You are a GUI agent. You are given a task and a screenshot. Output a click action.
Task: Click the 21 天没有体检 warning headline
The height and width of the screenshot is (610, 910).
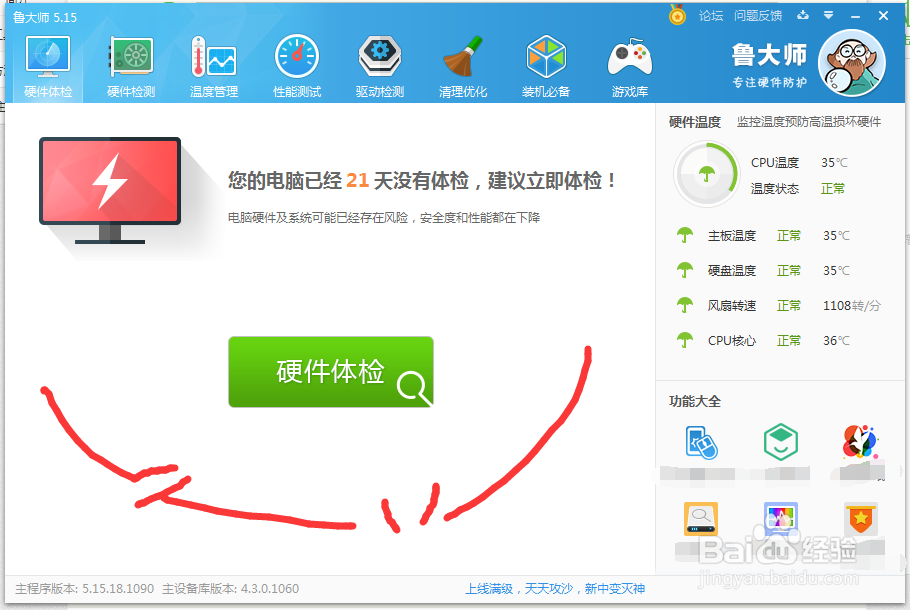(x=422, y=181)
